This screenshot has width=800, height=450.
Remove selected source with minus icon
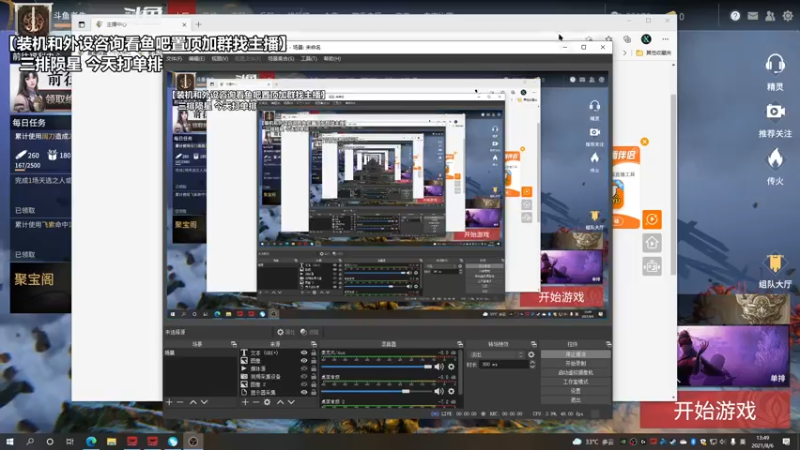[x=256, y=402]
